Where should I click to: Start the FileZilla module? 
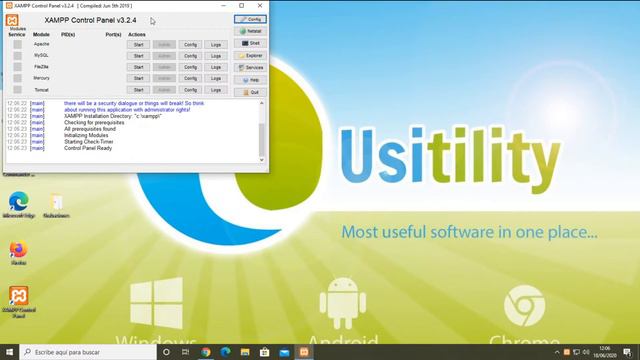[x=138, y=67]
